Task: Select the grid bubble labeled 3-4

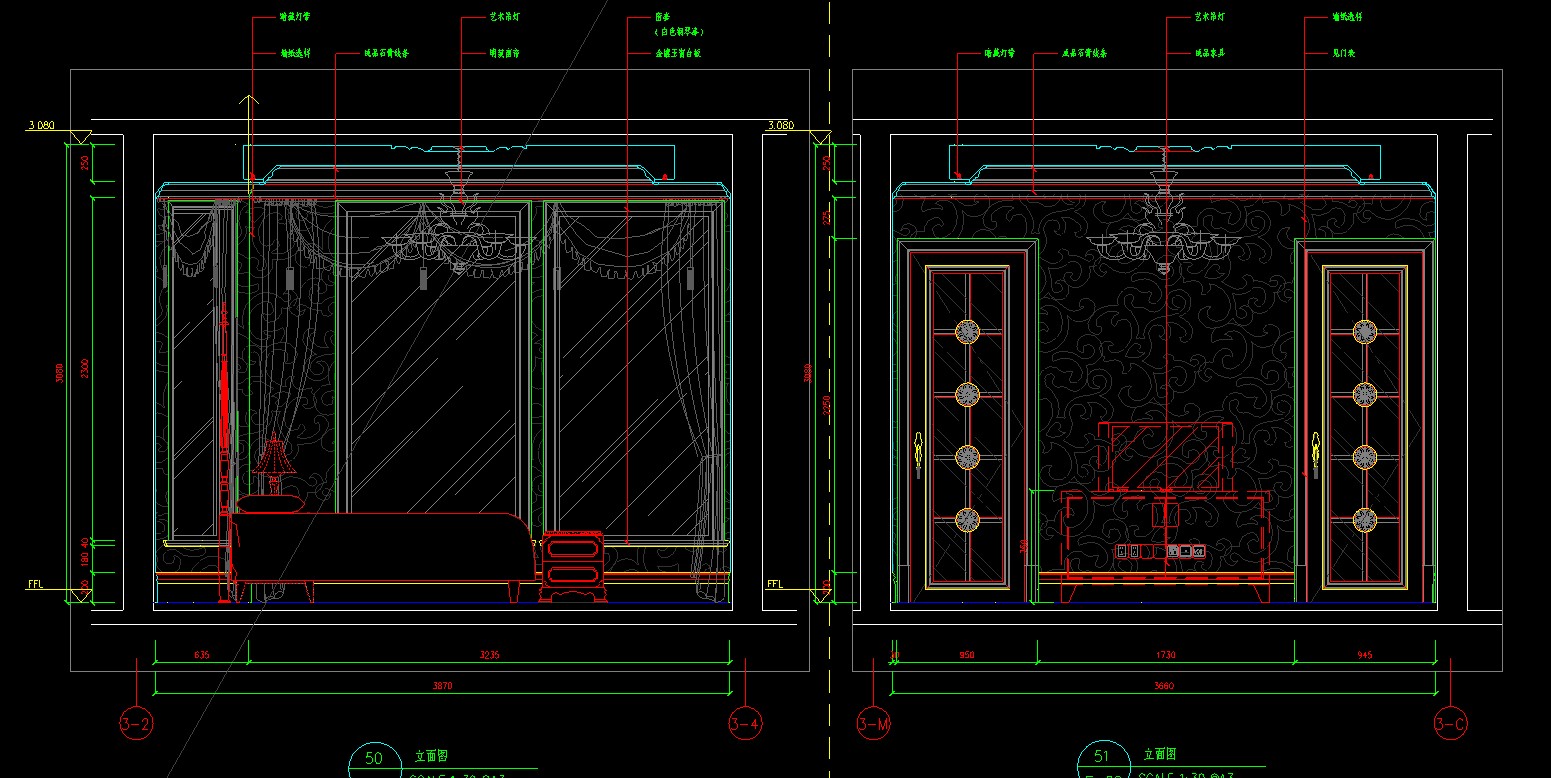Action: tap(745, 723)
